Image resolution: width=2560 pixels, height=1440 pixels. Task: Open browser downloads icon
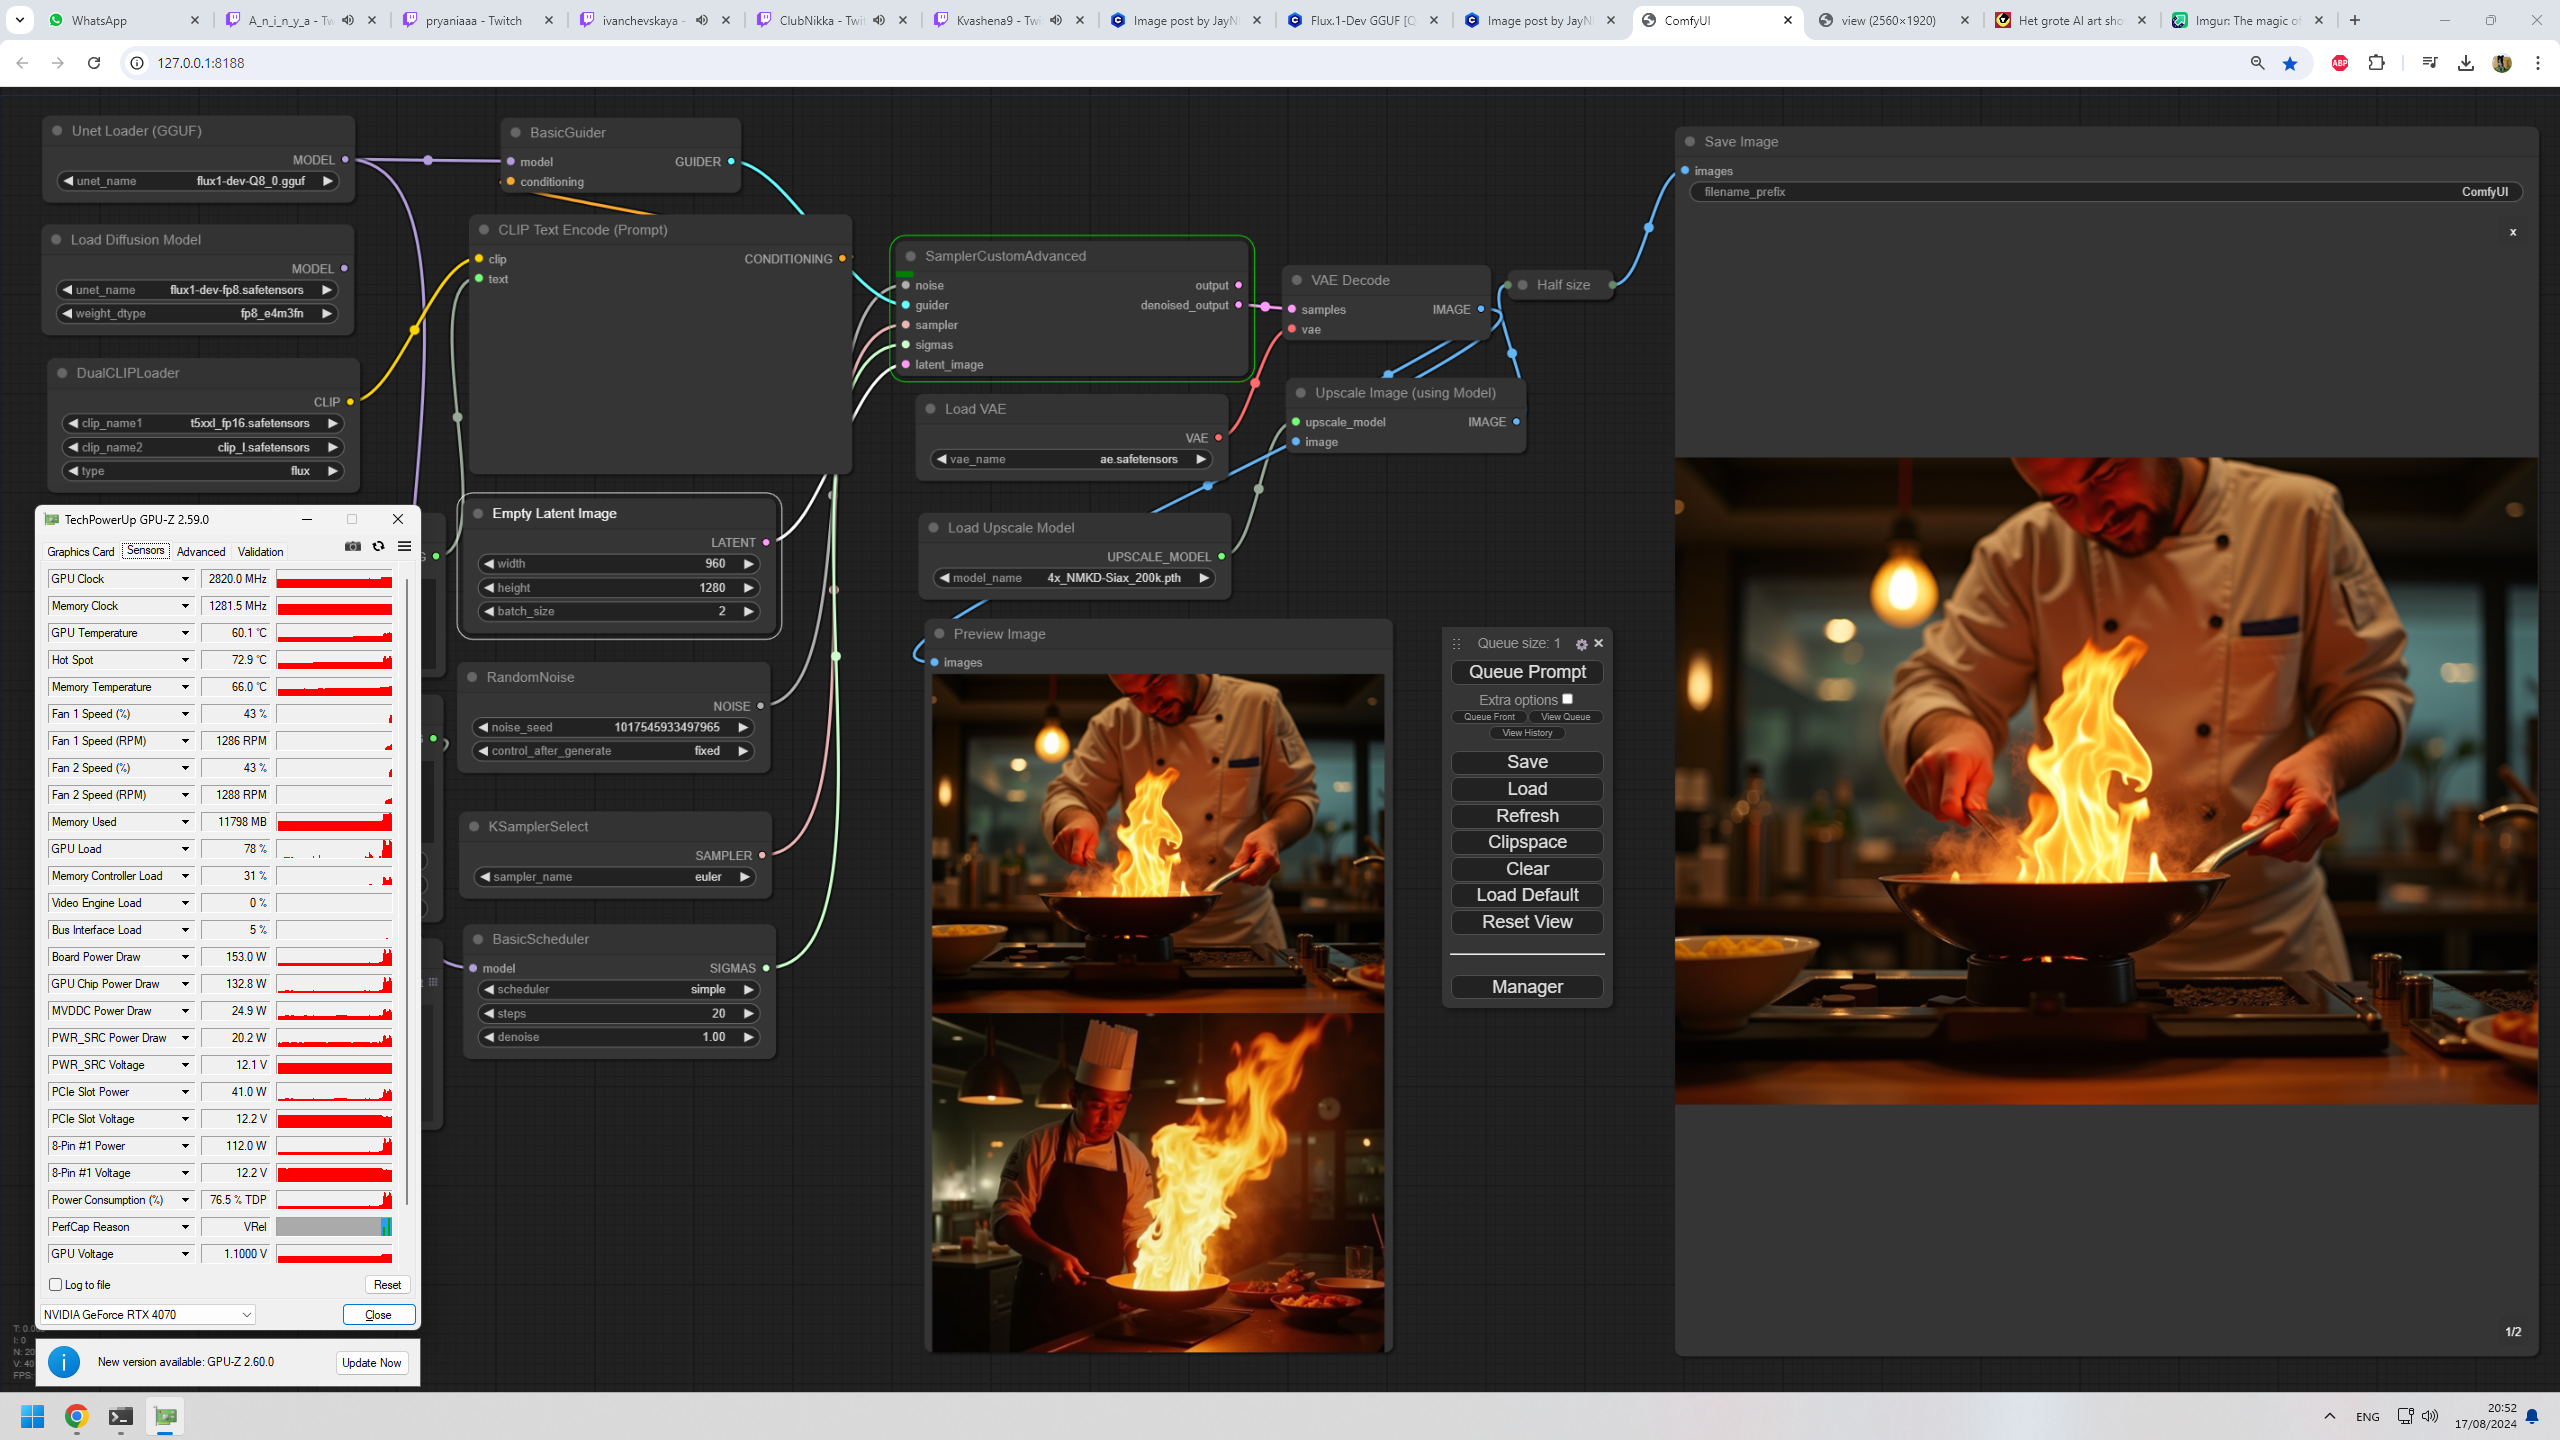2466,63
